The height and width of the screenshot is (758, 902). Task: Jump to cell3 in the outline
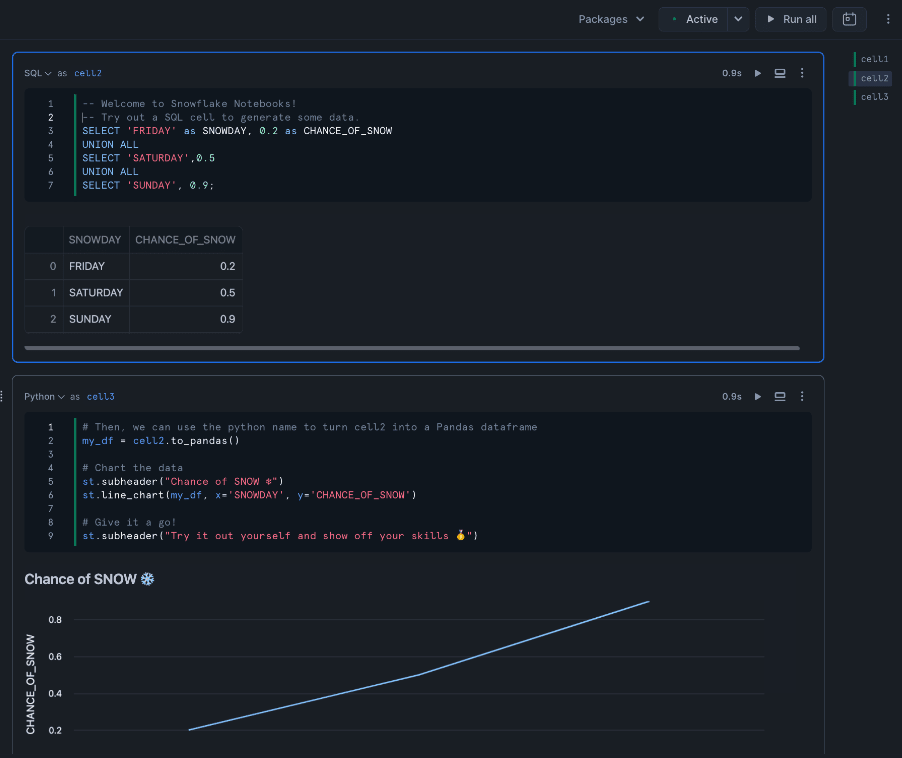coord(874,97)
